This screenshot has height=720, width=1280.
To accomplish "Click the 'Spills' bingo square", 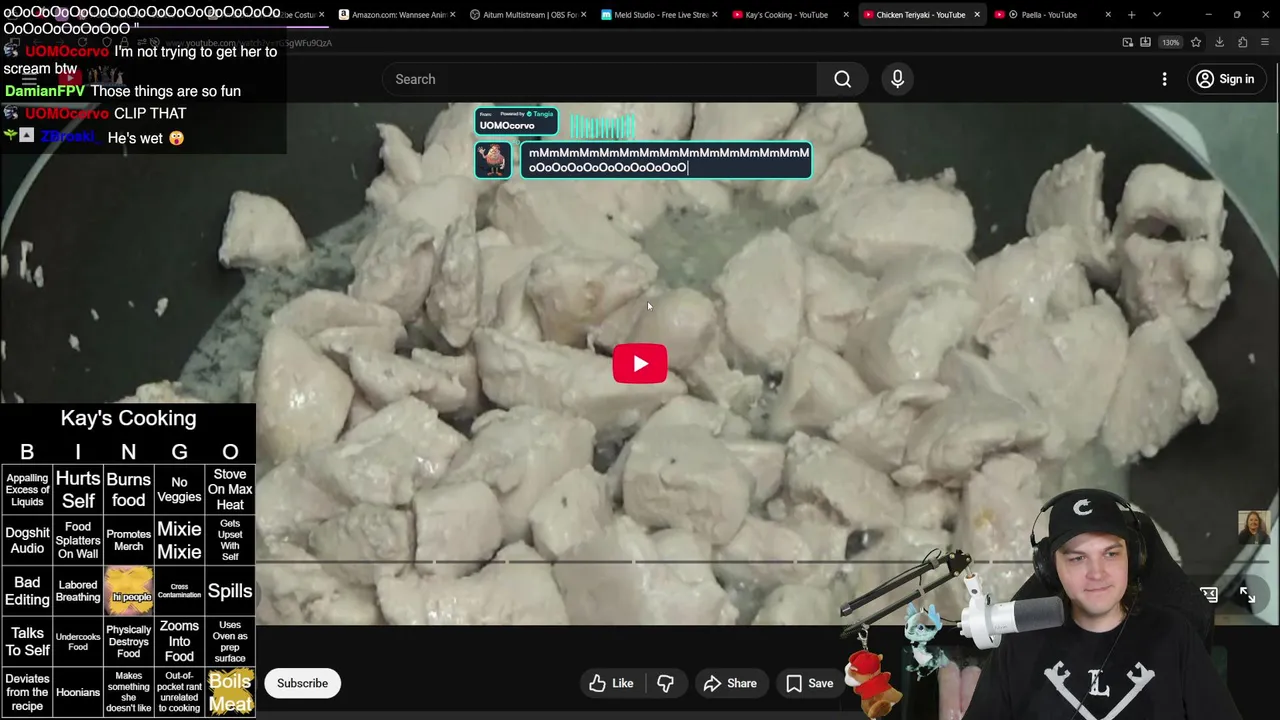I will pyautogui.click(x=230, y=591).
